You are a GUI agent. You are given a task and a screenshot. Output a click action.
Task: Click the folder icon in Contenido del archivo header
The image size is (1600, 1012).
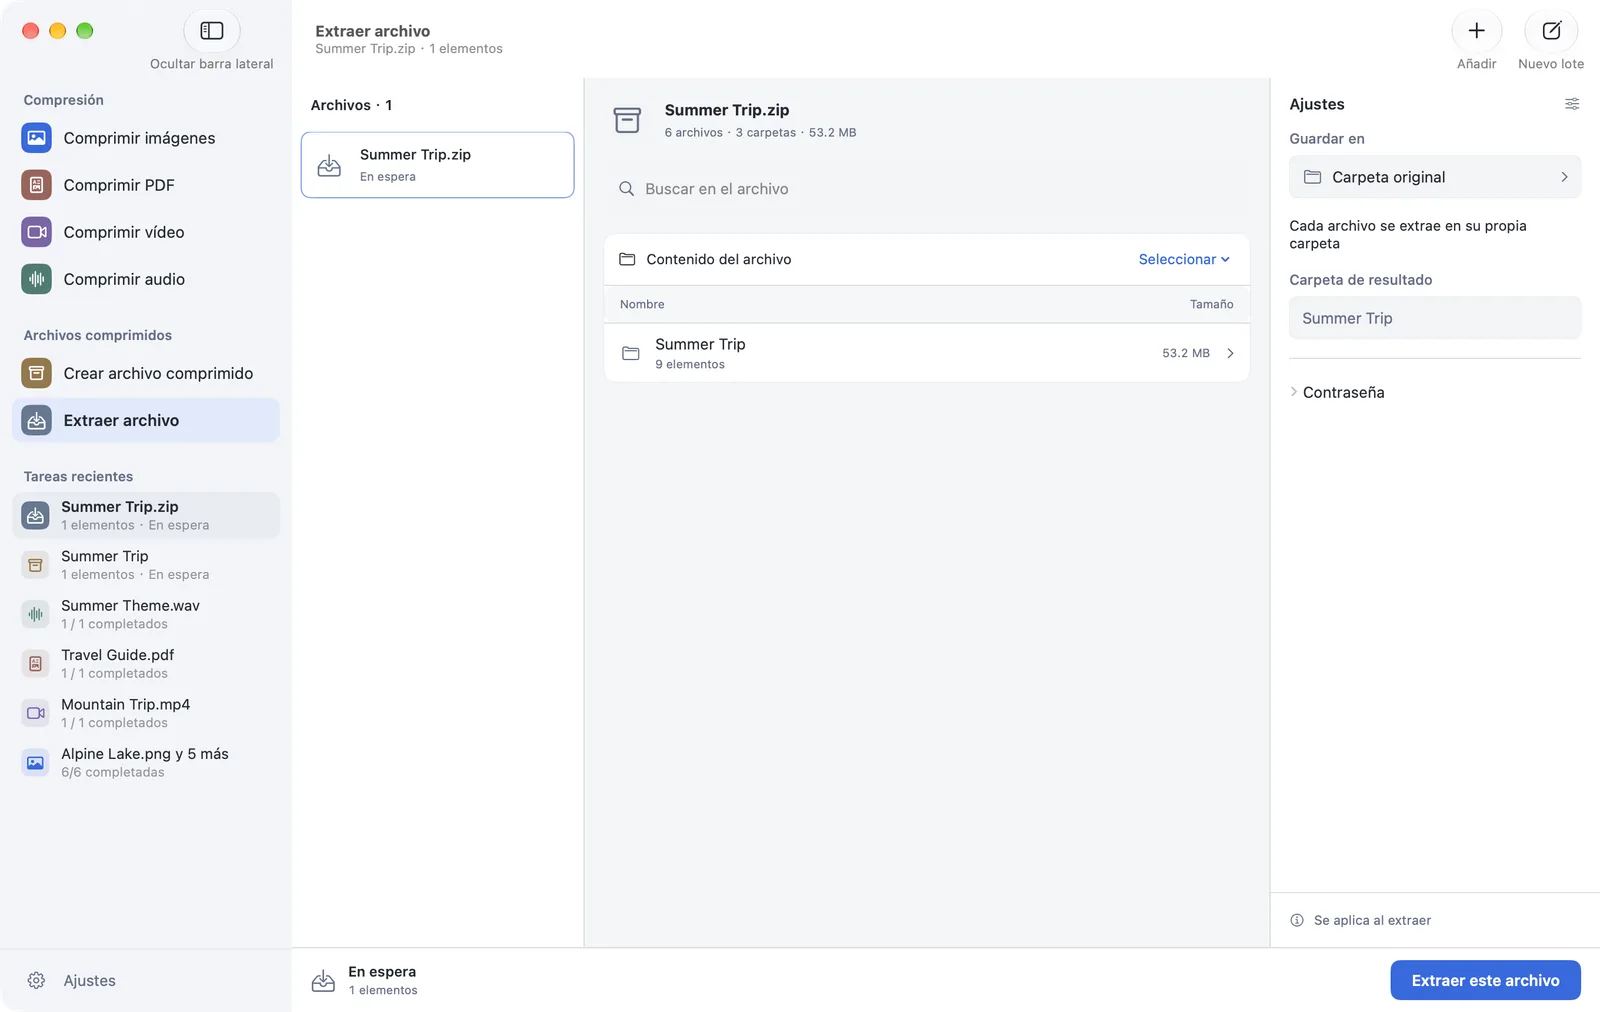[627, 259]
